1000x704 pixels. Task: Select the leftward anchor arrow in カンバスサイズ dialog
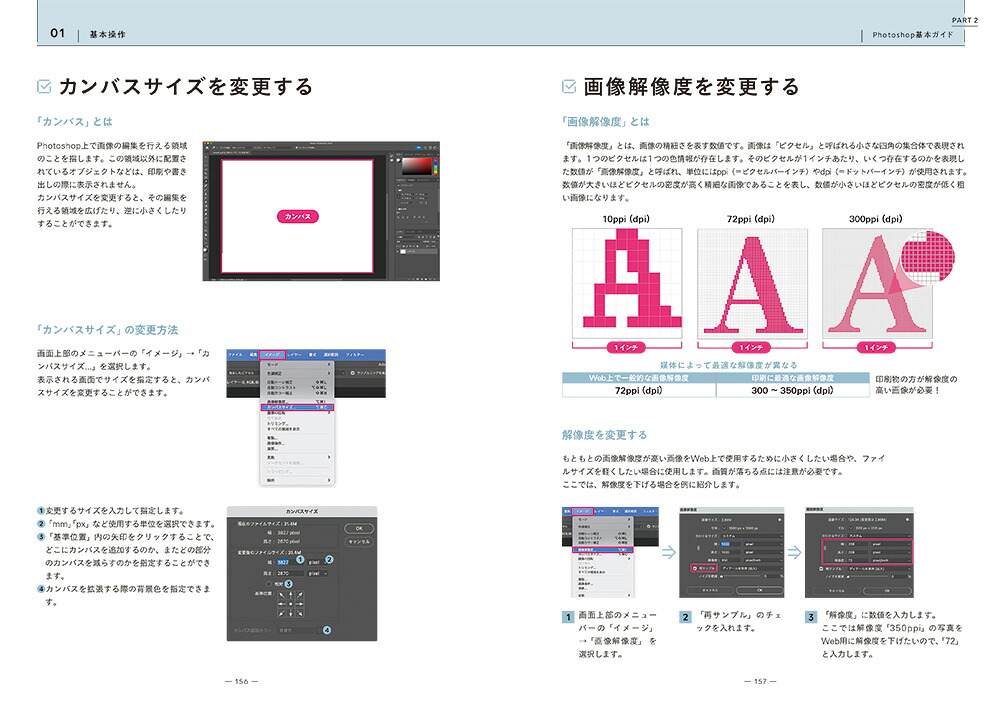[x=282, y=604]
